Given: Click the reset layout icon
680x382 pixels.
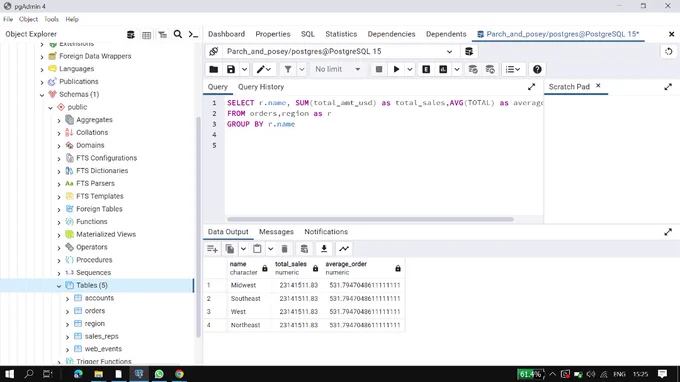Looking at the screenshot, I should tap(668, 52).
